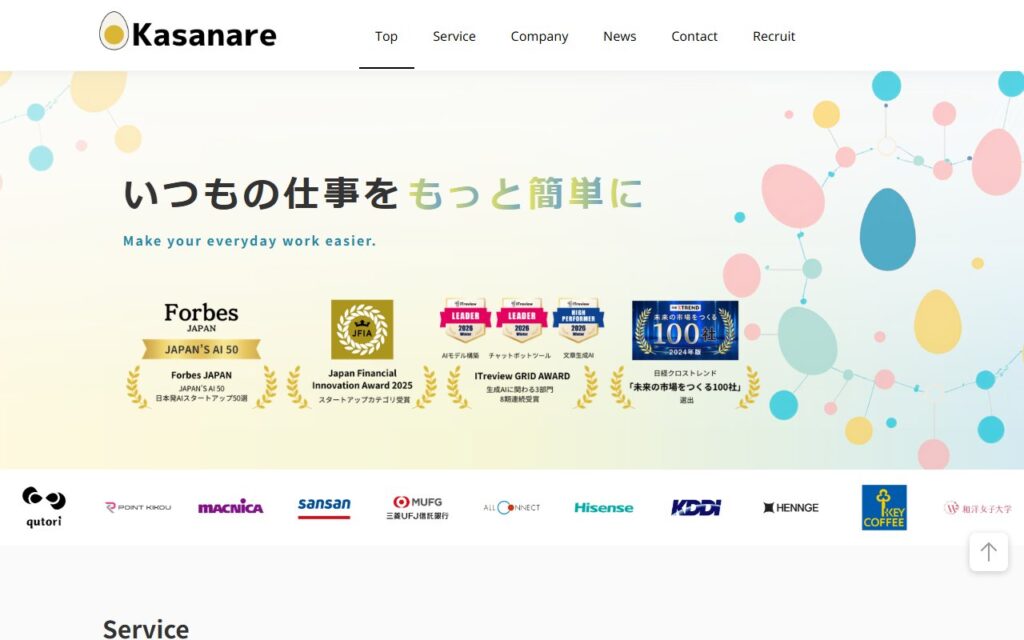This screenshot has width=1024, height=640.
Task: Click the Kasanare egg logo
Action: pyautogui.click(x=114, y=32)
